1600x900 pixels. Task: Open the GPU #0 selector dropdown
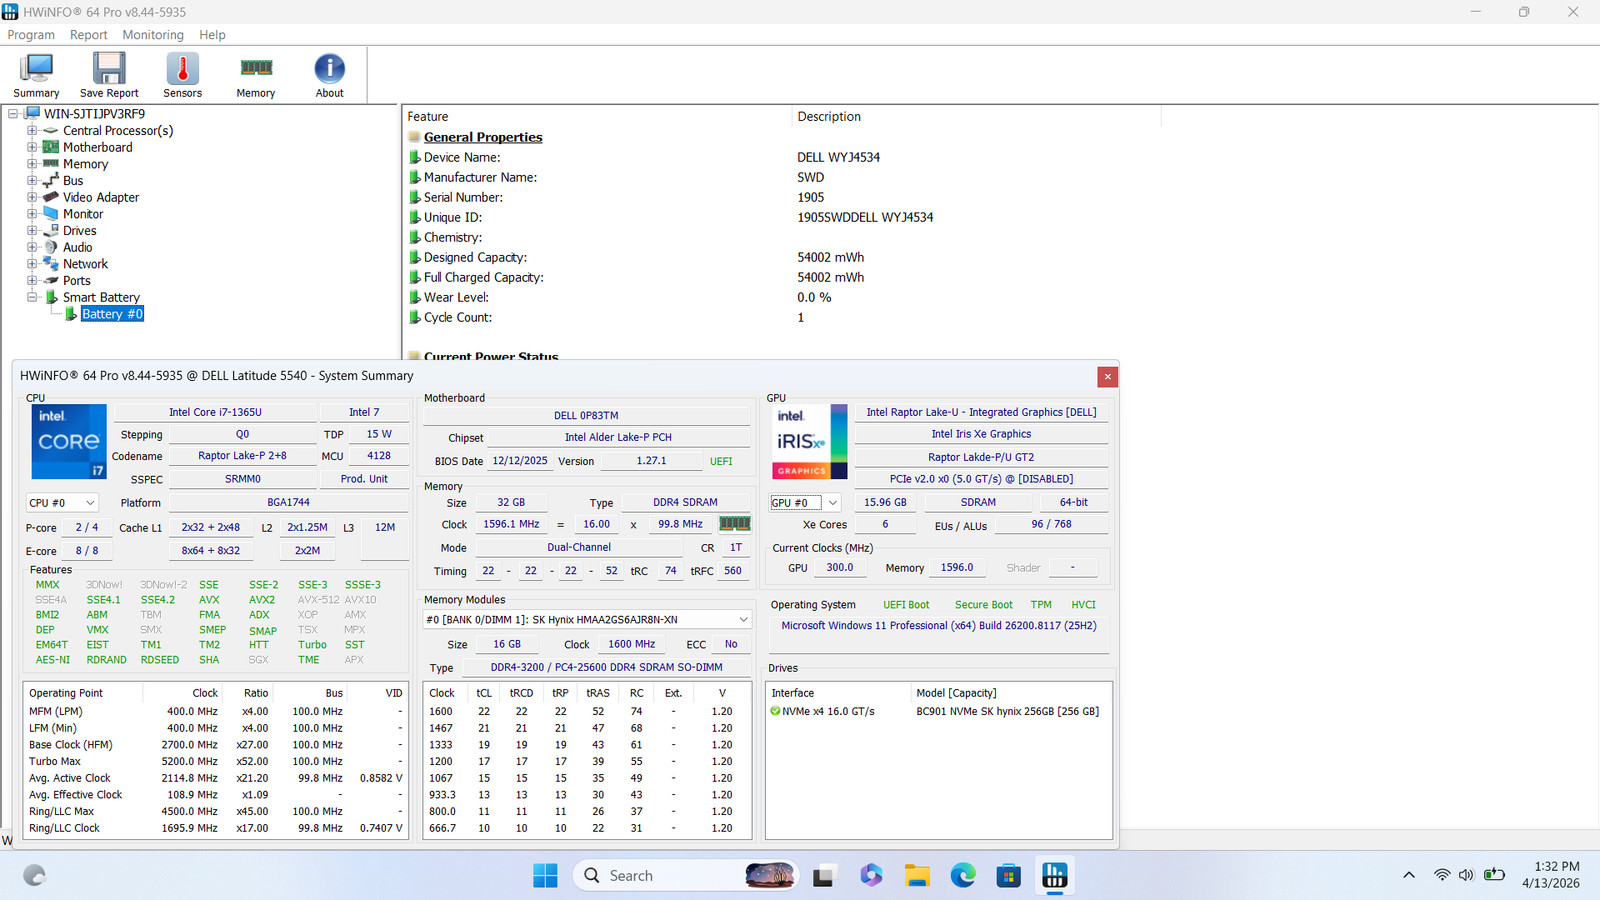pyautogui.click(x=804, y=503)
